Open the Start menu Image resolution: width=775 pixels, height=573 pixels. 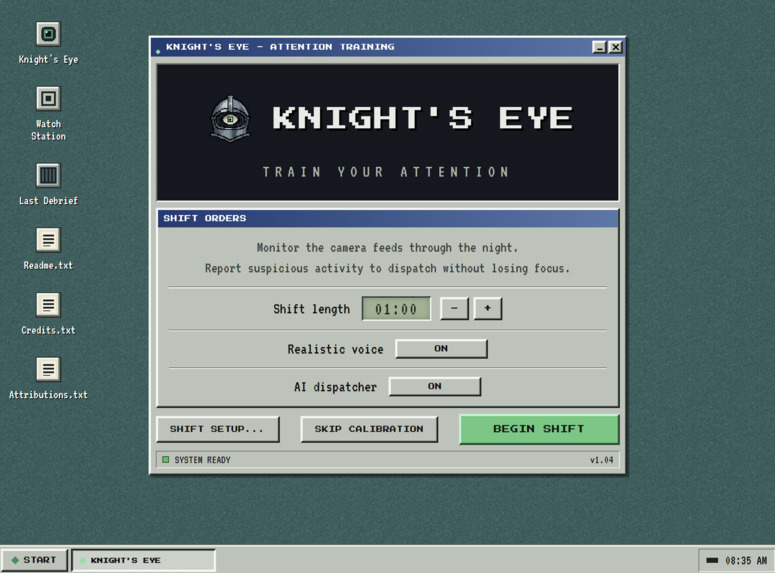[x=34, y=560]
